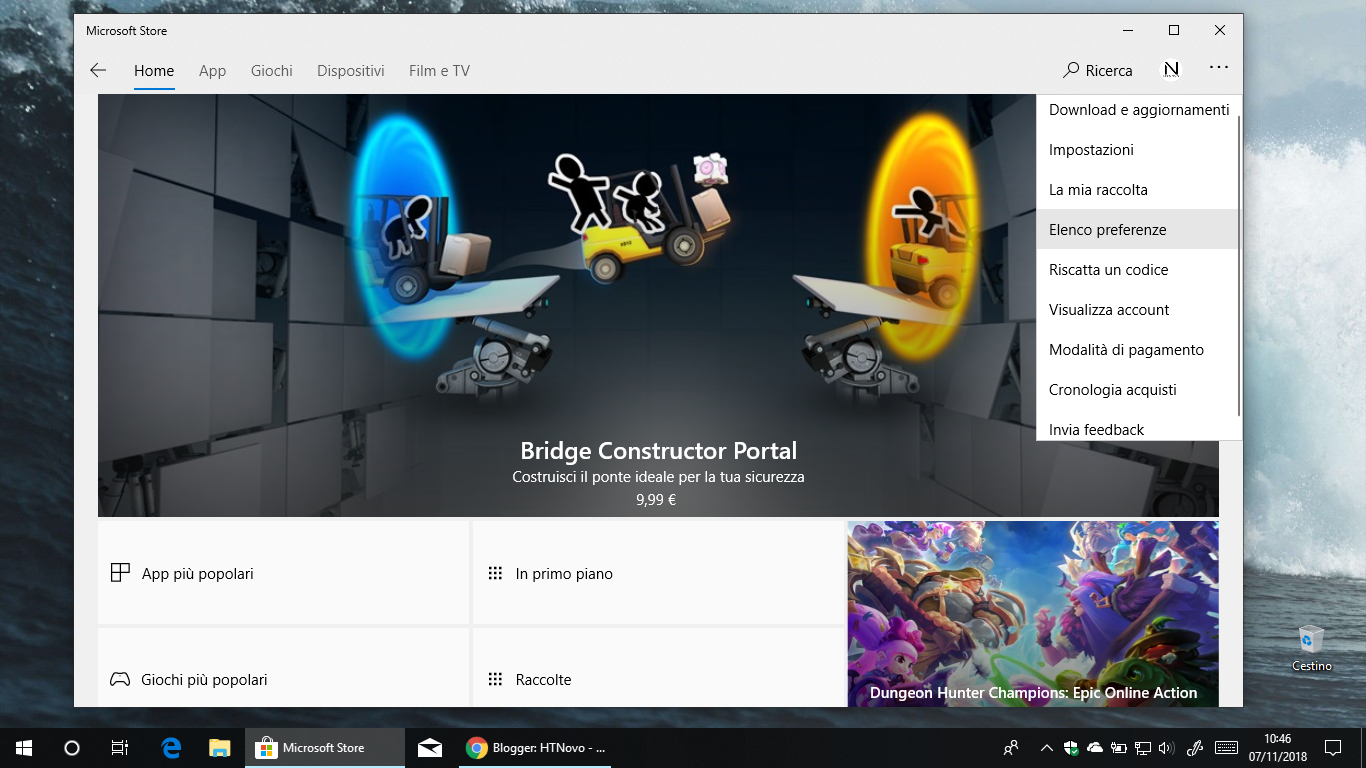
Task: Open the Bridge Constructor Portal banner
Action: 658,306
